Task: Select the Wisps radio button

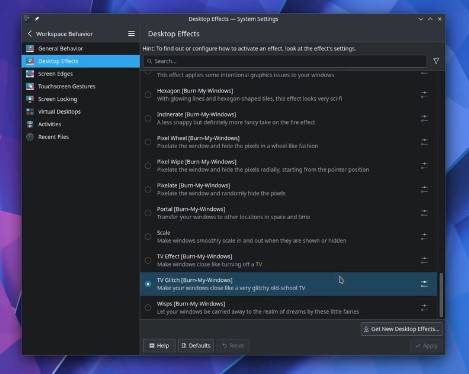Action: tap(148, 308)
